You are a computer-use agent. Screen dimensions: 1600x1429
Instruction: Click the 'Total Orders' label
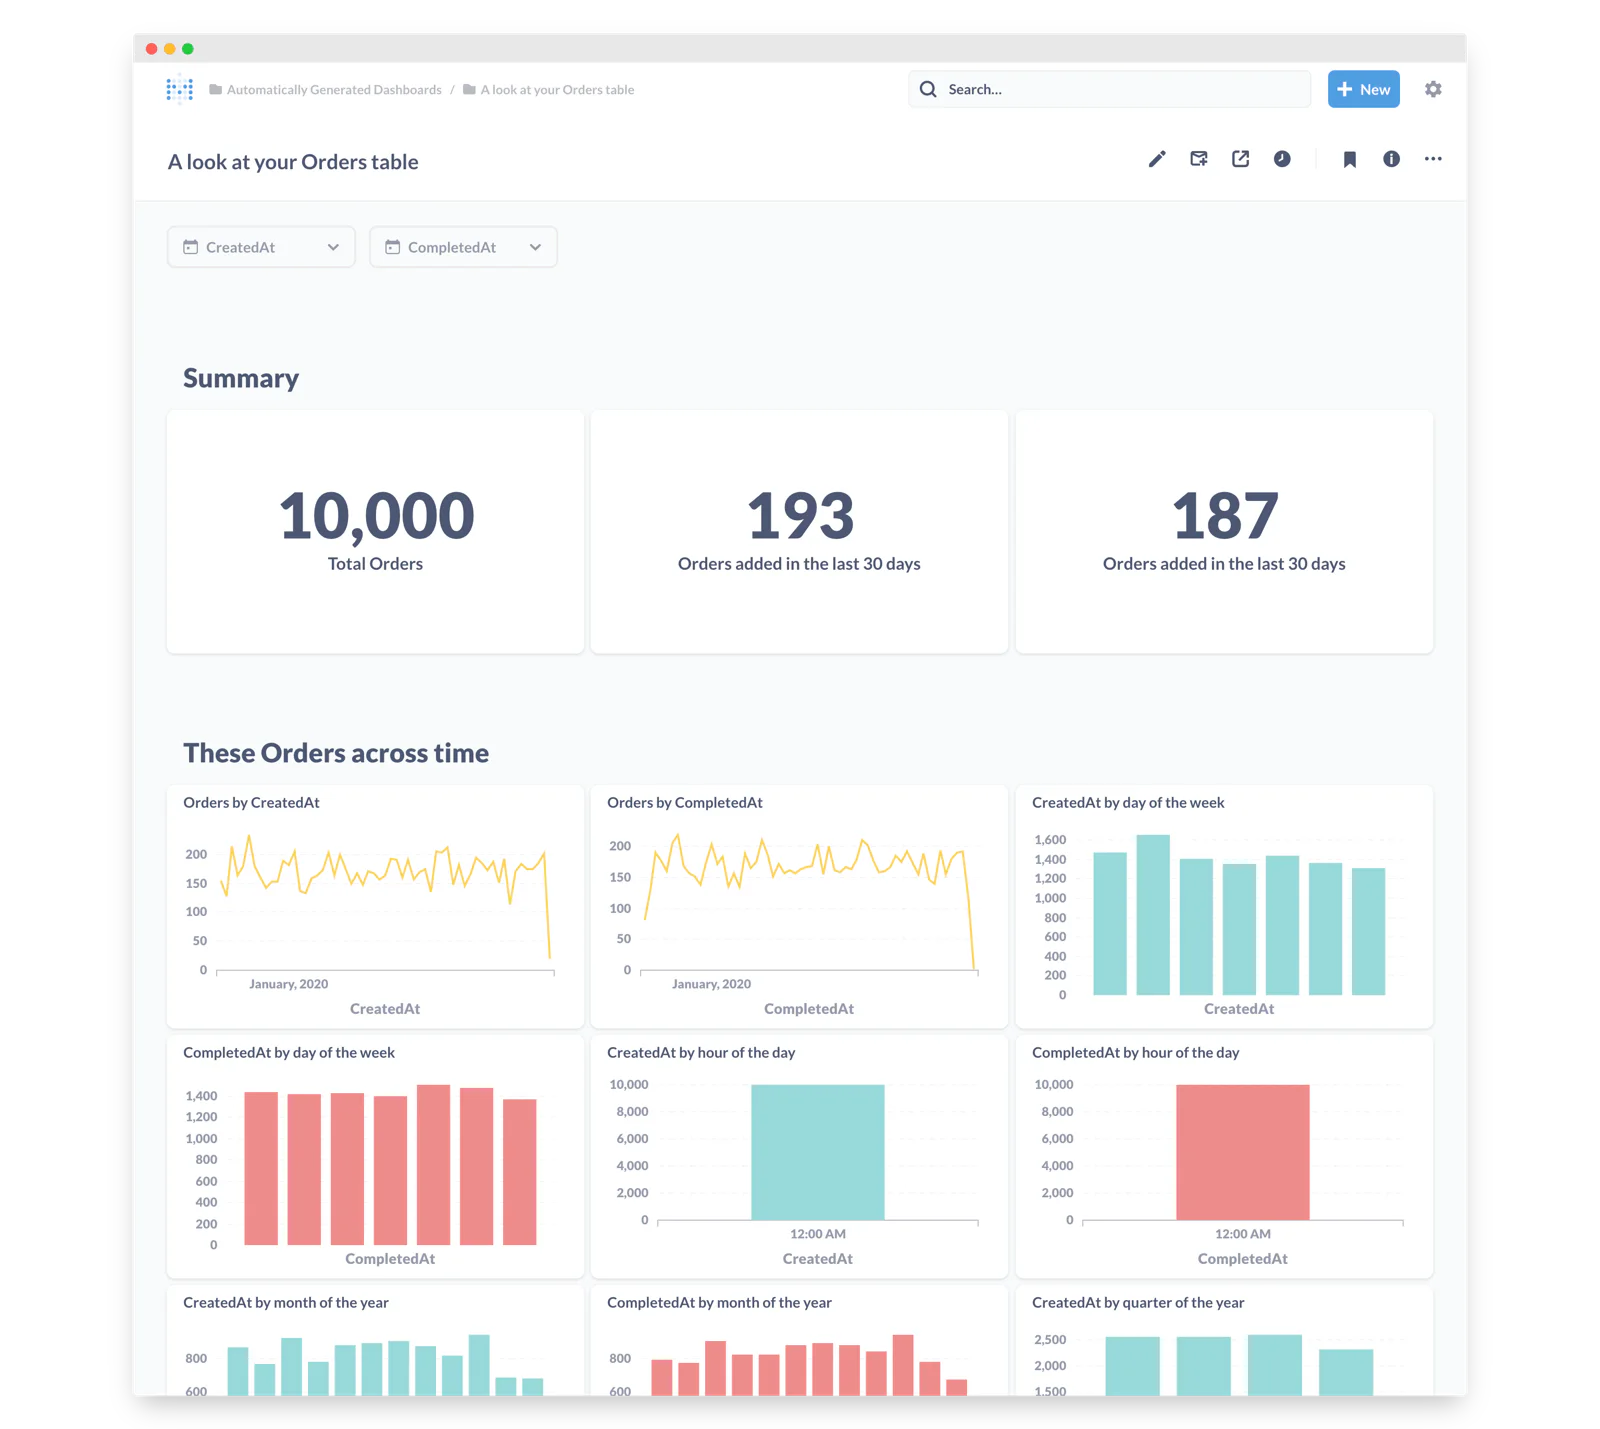(375, 564)
